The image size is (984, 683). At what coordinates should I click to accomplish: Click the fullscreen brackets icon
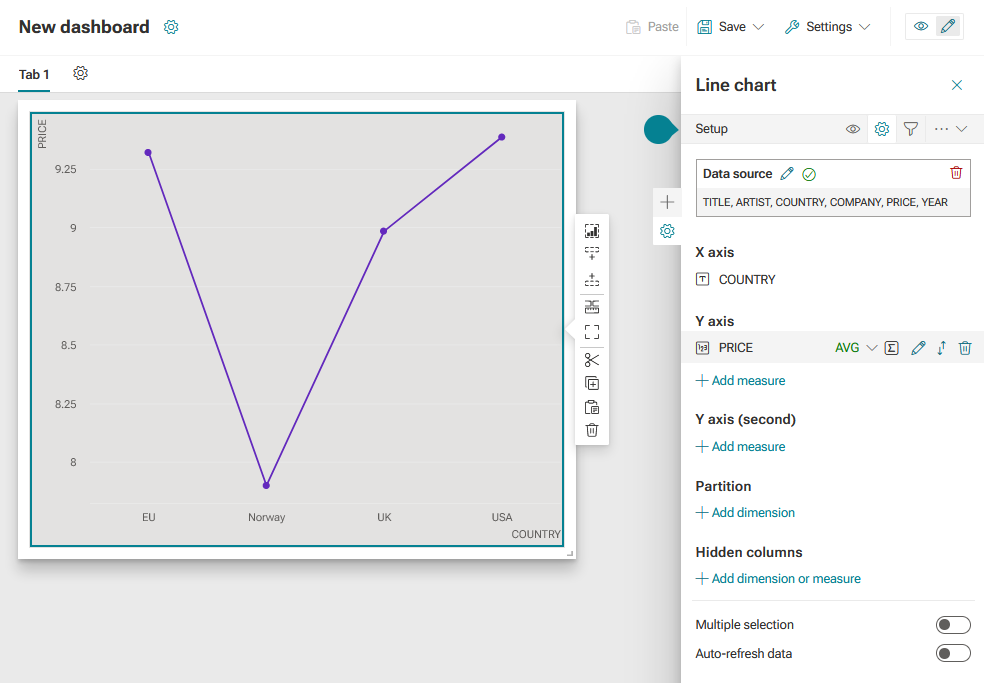coord(592,331)
